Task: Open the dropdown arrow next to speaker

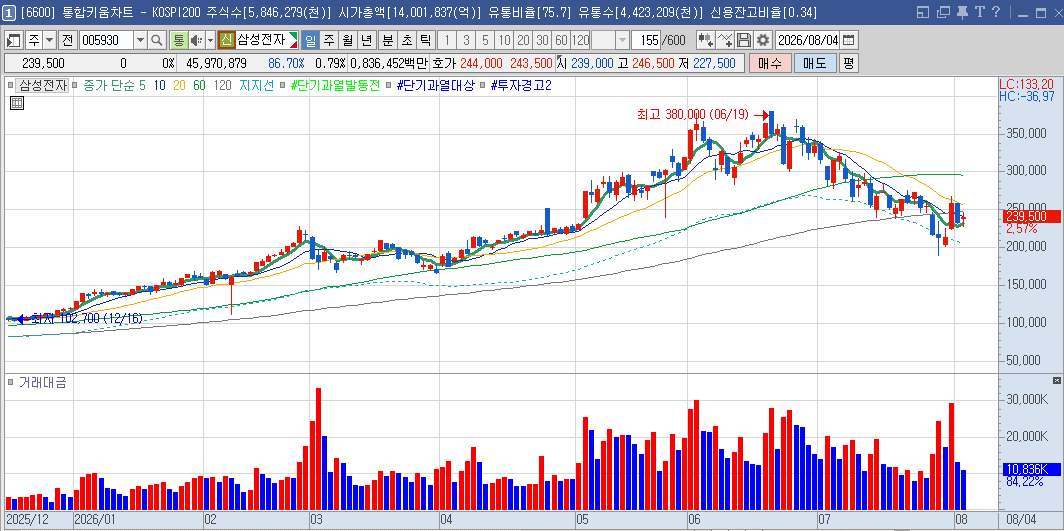Action: (x=210, y=40)
